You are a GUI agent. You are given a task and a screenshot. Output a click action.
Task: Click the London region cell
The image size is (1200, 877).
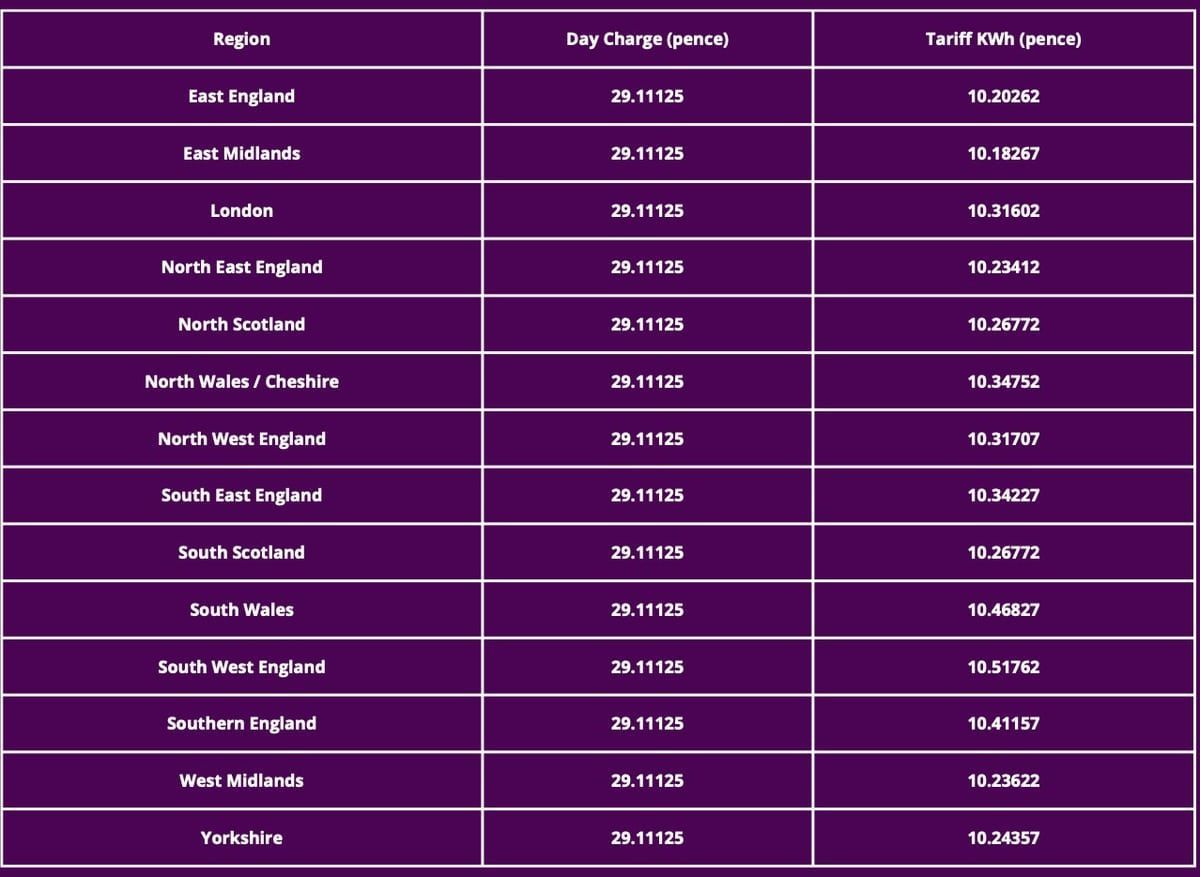click(x=241, y=211)
